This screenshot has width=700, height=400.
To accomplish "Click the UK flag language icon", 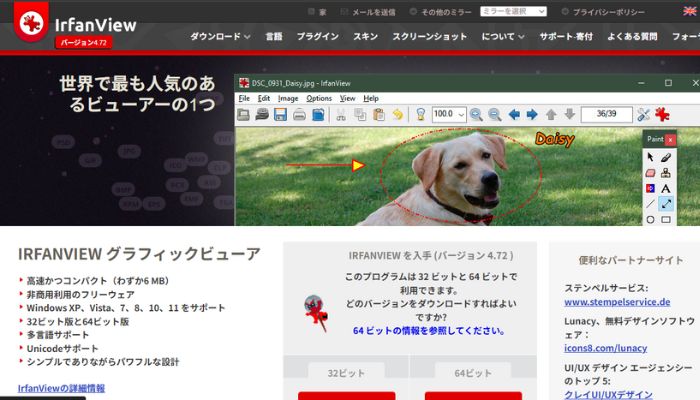I will point(690,11).
